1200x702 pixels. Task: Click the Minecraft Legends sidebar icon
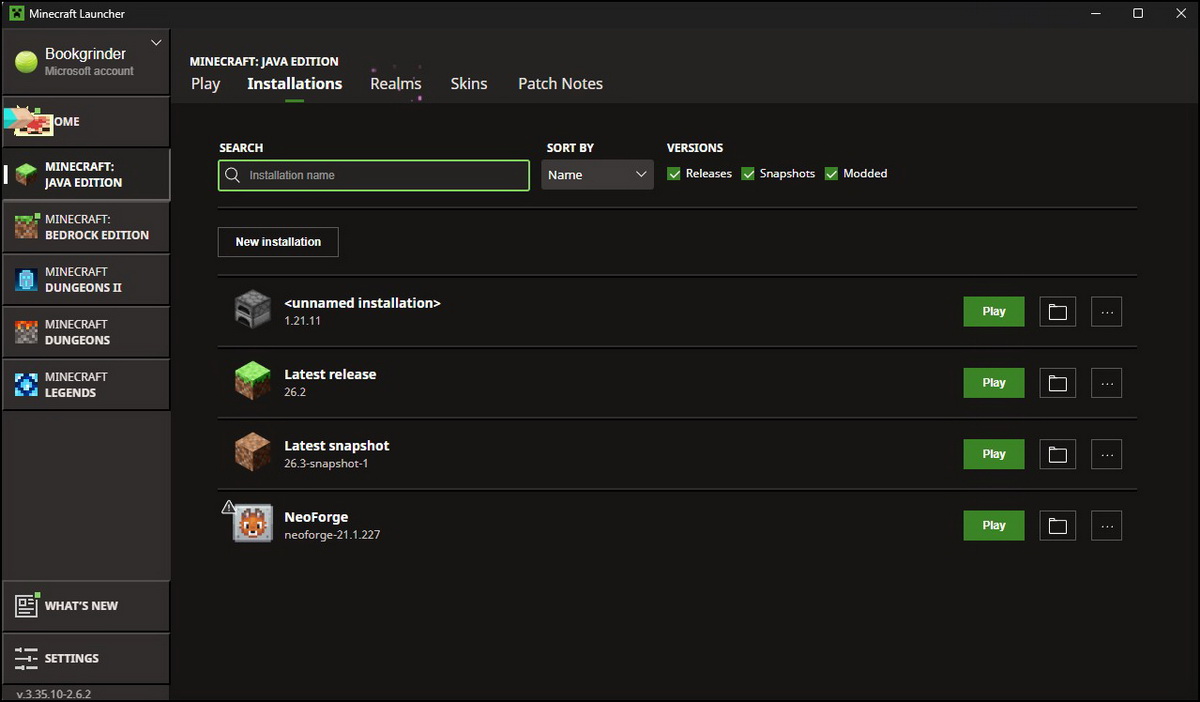[x=26, y=384]
